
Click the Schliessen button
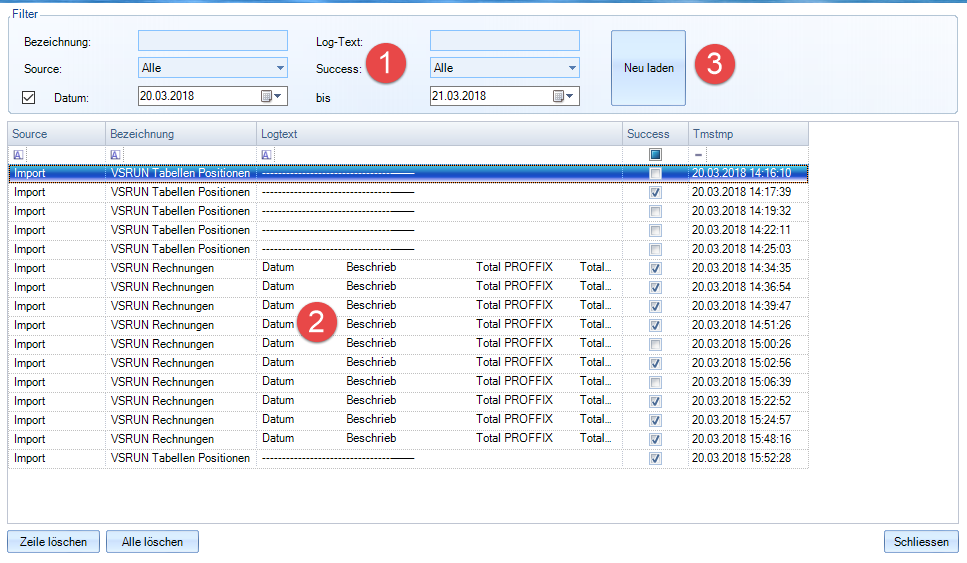tap(921, 542)
